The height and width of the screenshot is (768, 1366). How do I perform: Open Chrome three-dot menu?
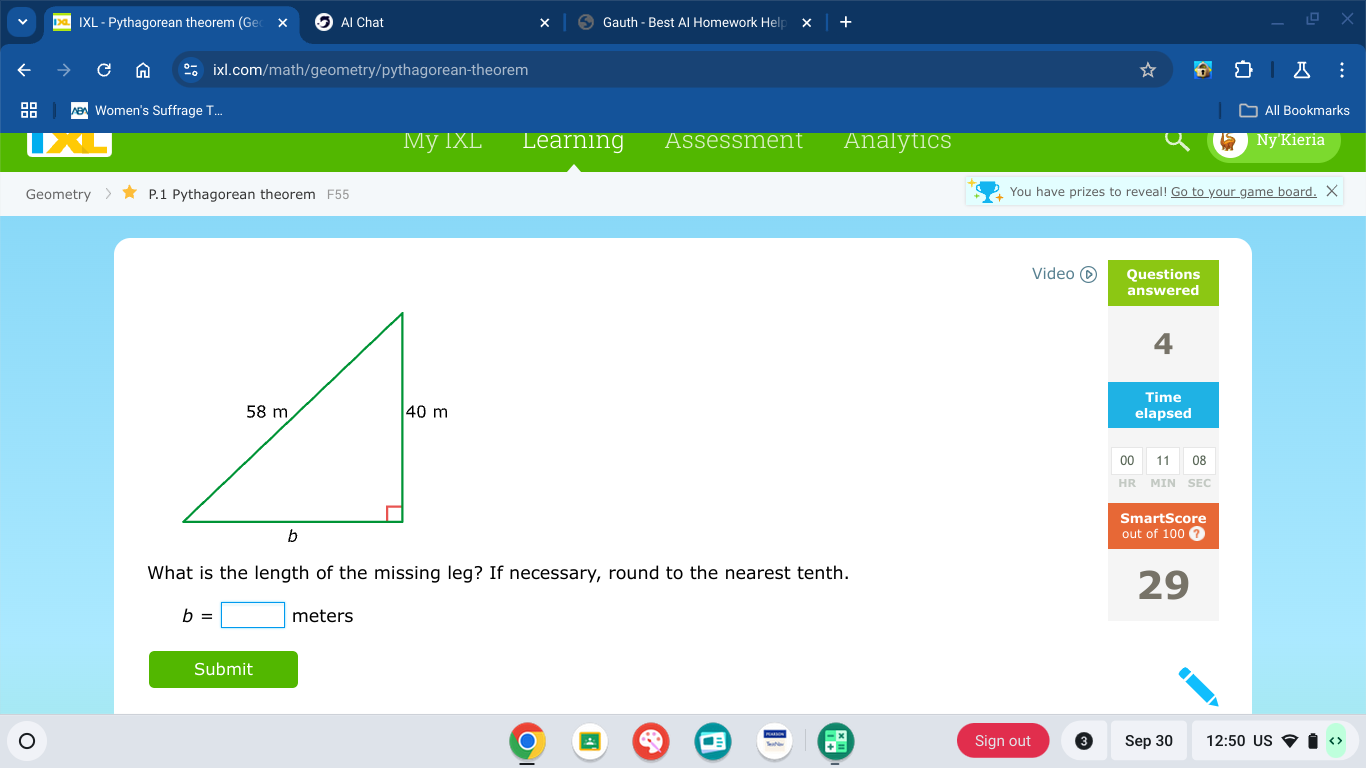[1341, 70]
